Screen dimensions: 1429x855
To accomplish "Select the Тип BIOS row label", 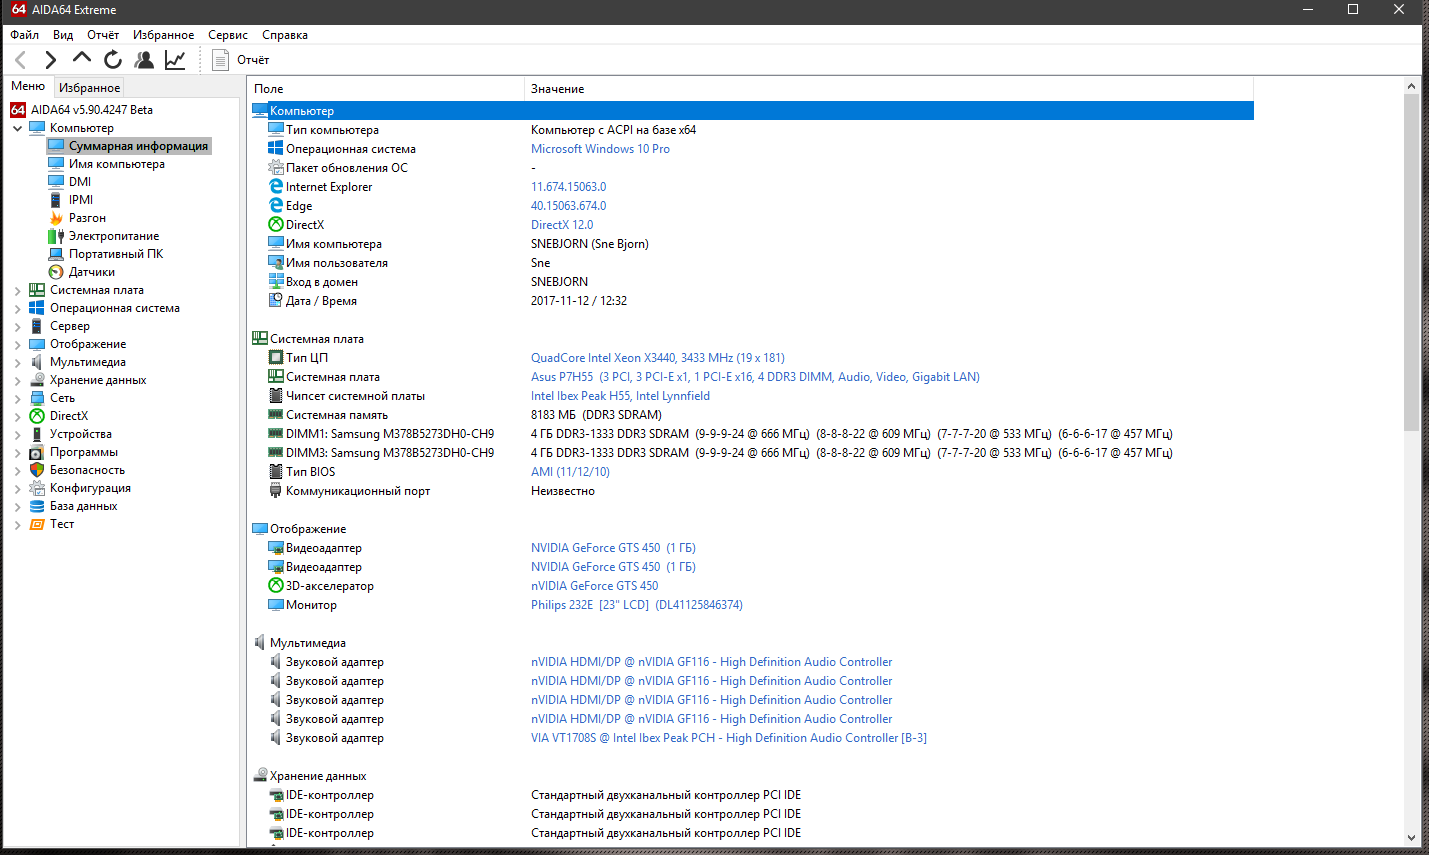I will click(311, 472).
